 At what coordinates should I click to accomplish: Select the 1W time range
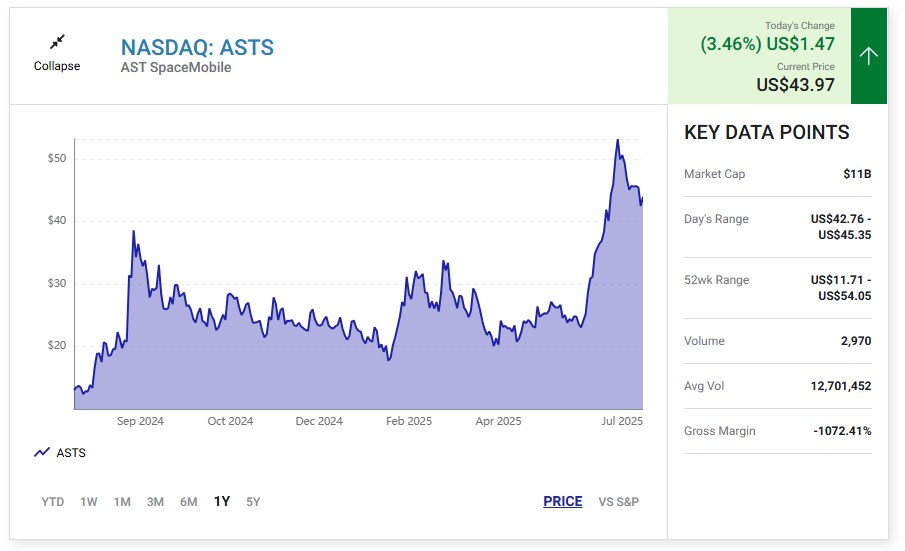(x=89, y=502)
